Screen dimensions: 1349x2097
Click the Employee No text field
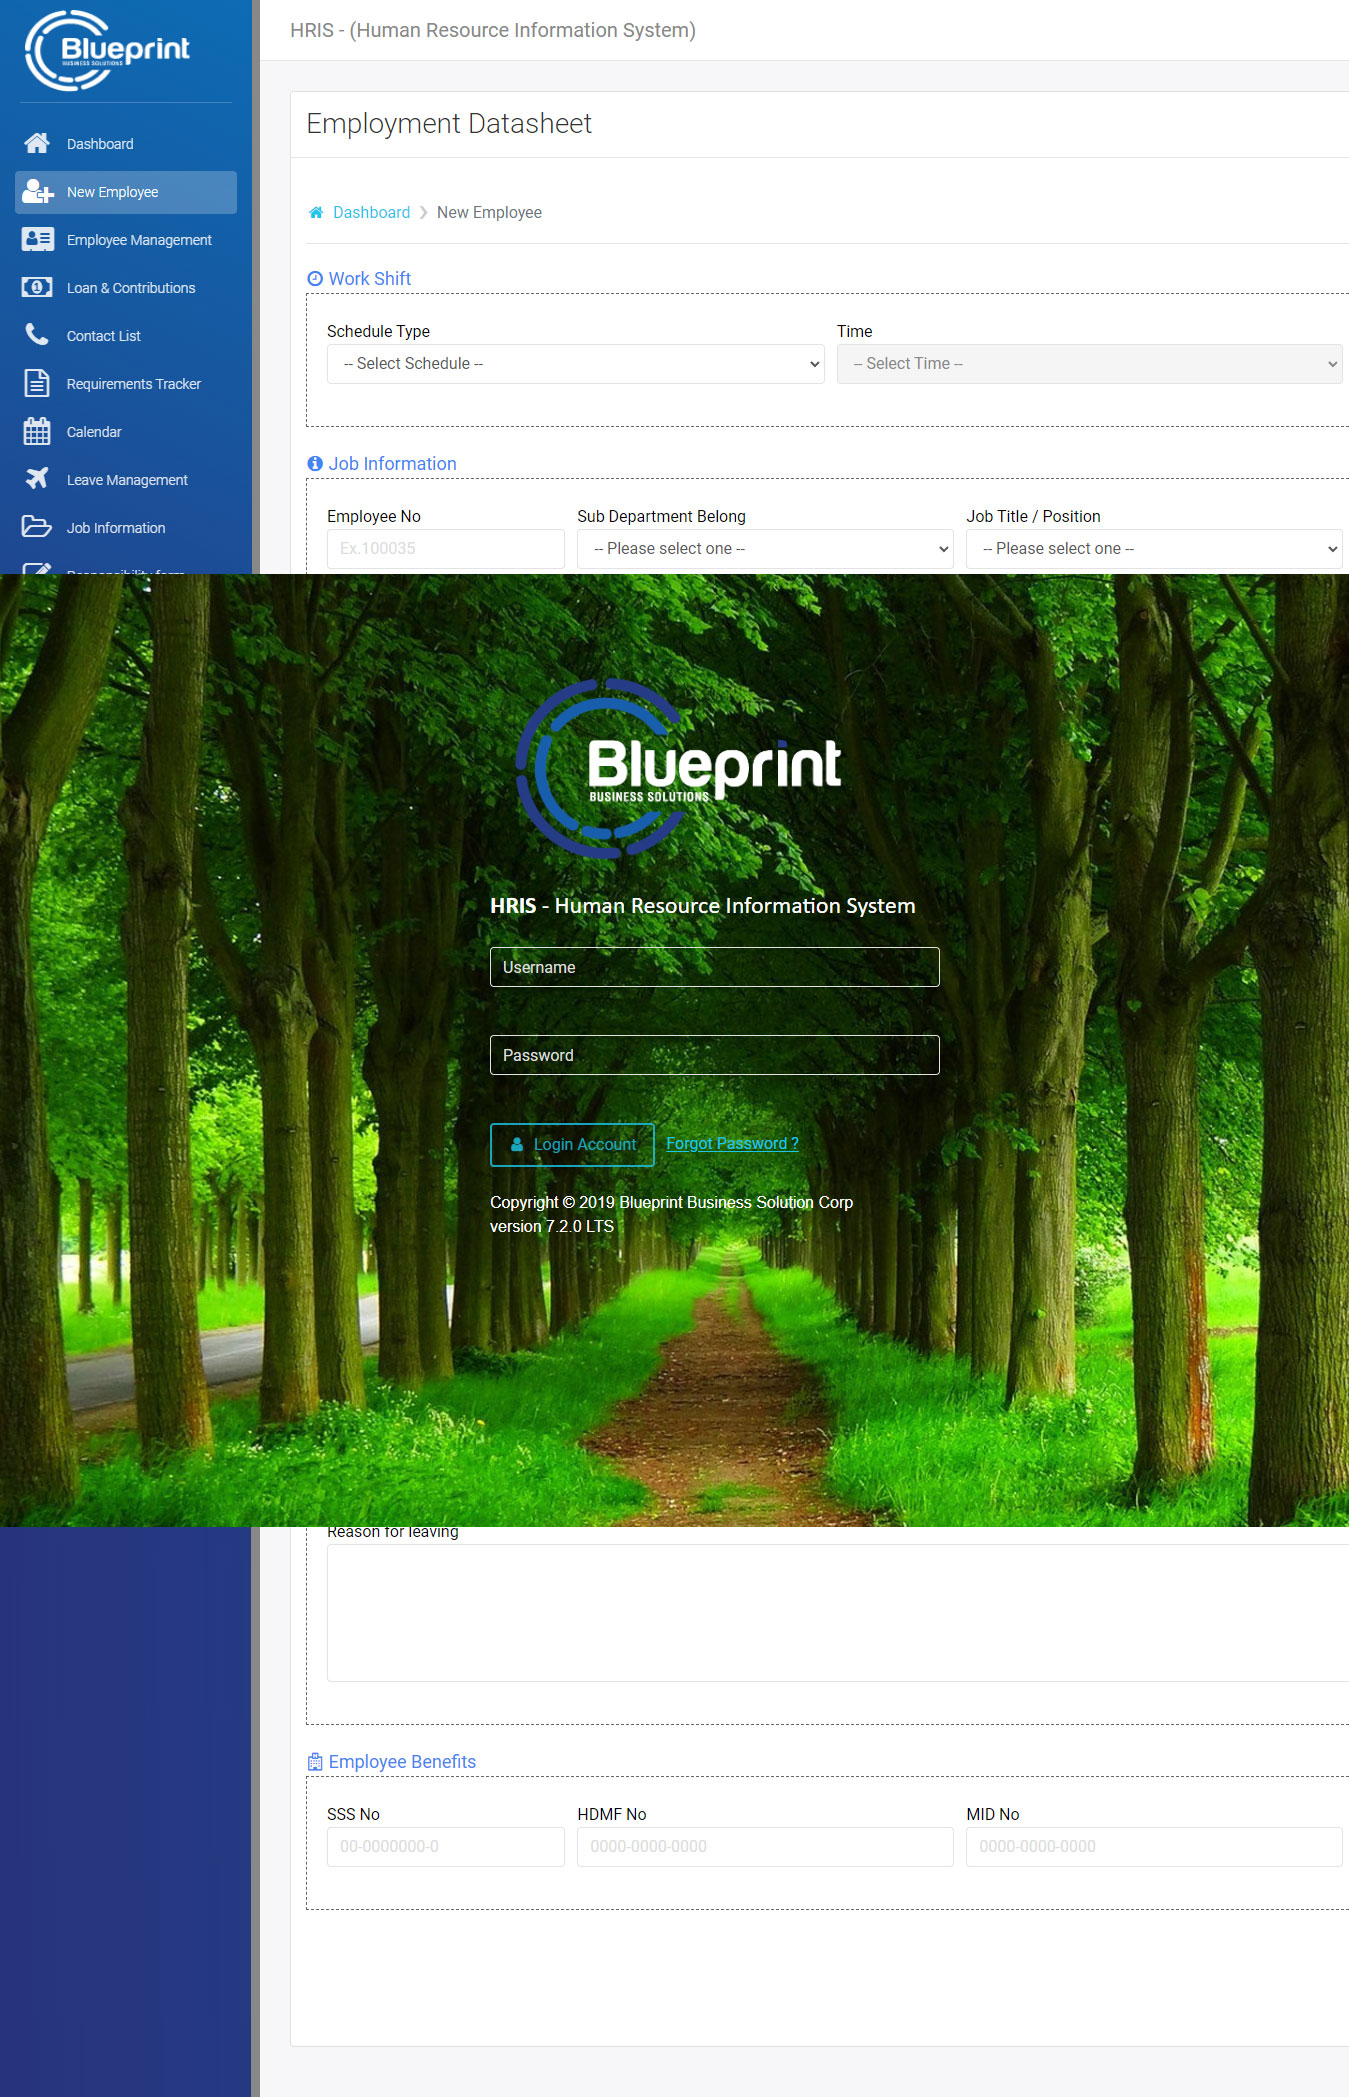(445, 549)
